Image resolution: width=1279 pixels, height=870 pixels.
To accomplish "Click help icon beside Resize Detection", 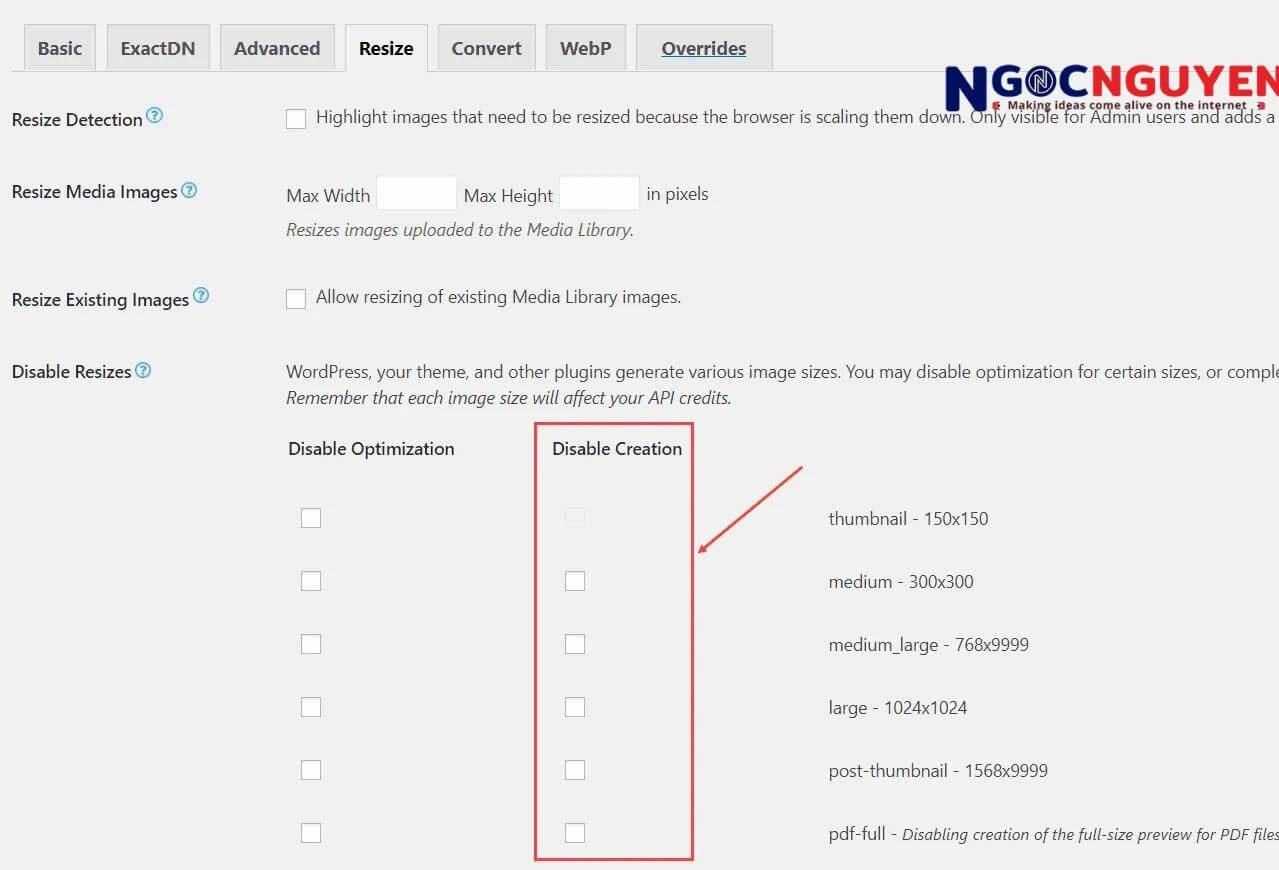I will pyautogui.click(x=154, y=116).
